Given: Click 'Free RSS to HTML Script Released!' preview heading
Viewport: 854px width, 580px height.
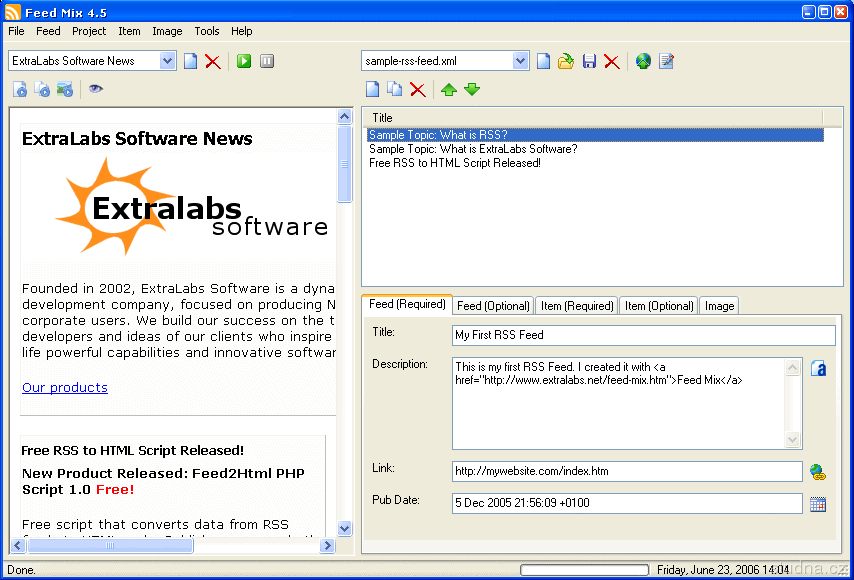Looking at the screenshot, I should point(133,450).
